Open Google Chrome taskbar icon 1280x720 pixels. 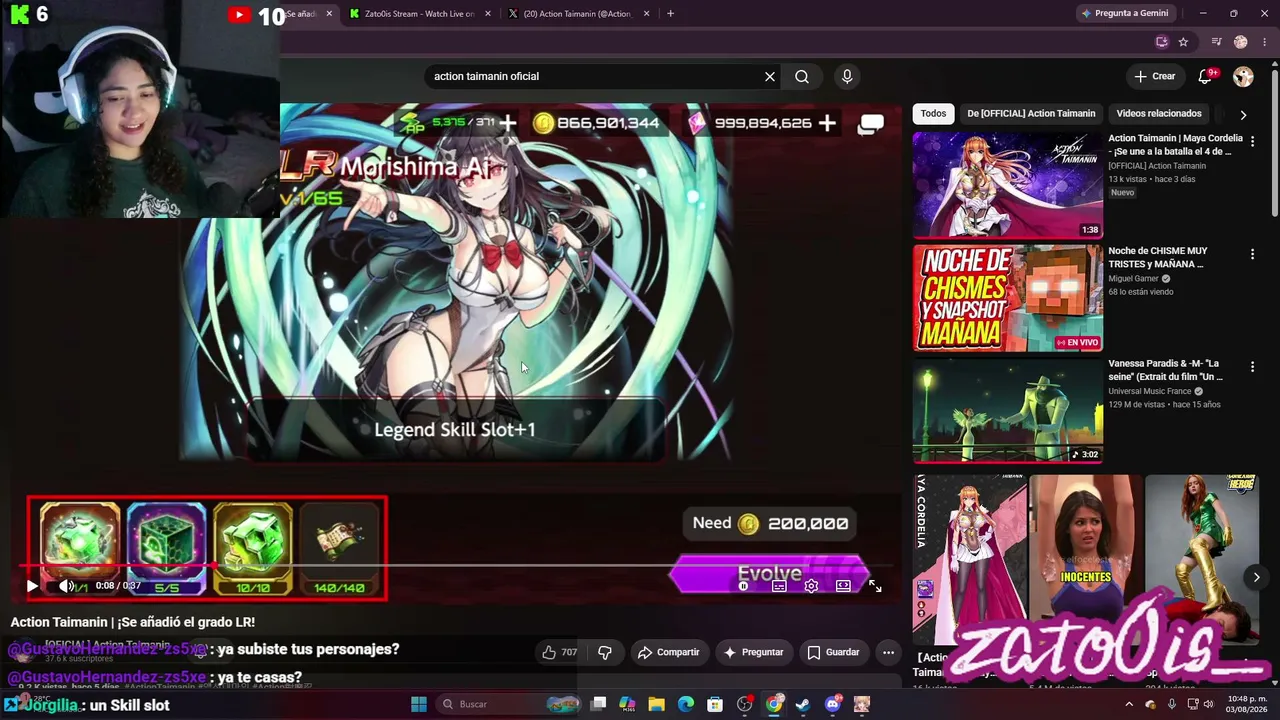[x=774, y=704]
